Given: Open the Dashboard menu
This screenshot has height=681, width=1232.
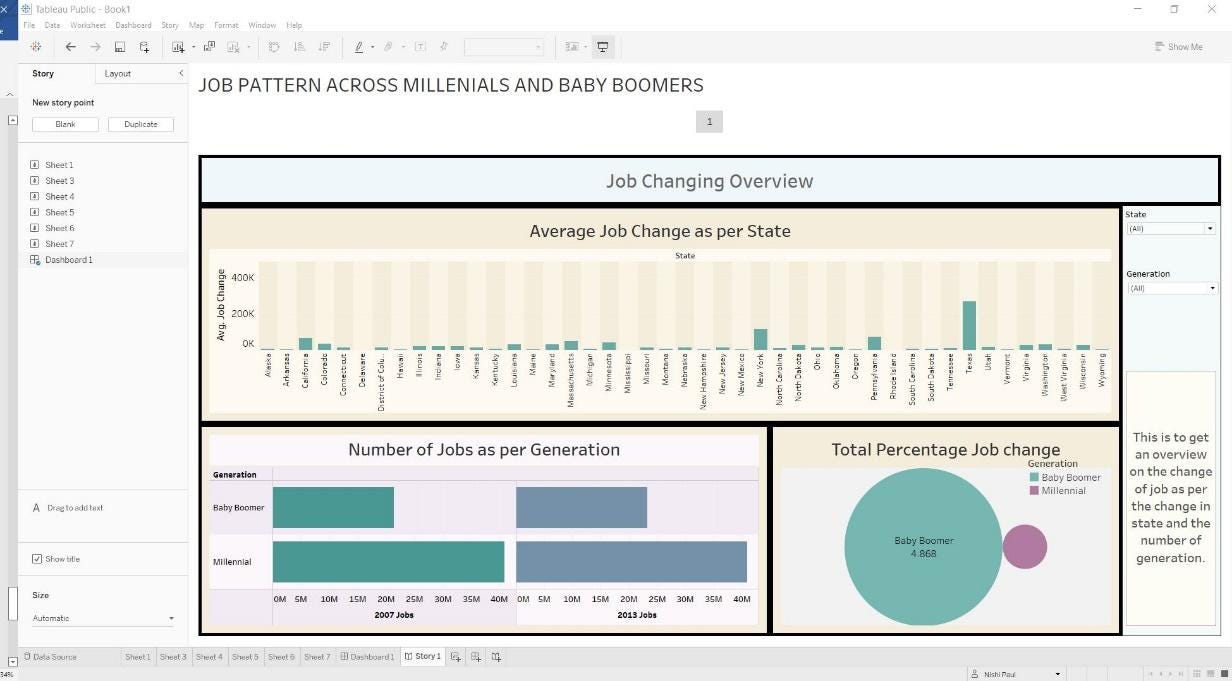Looking at the screenshot, I should pyautogui.click(x=133, y=25).
